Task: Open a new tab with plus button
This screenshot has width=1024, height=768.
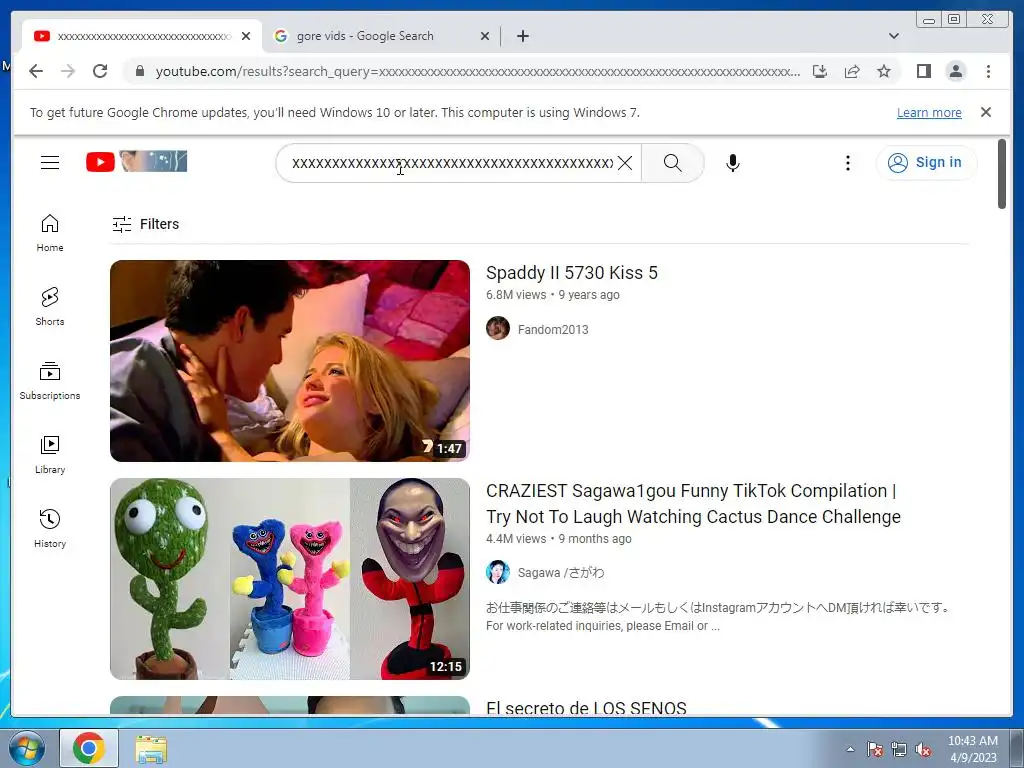Action: [522, 36]
